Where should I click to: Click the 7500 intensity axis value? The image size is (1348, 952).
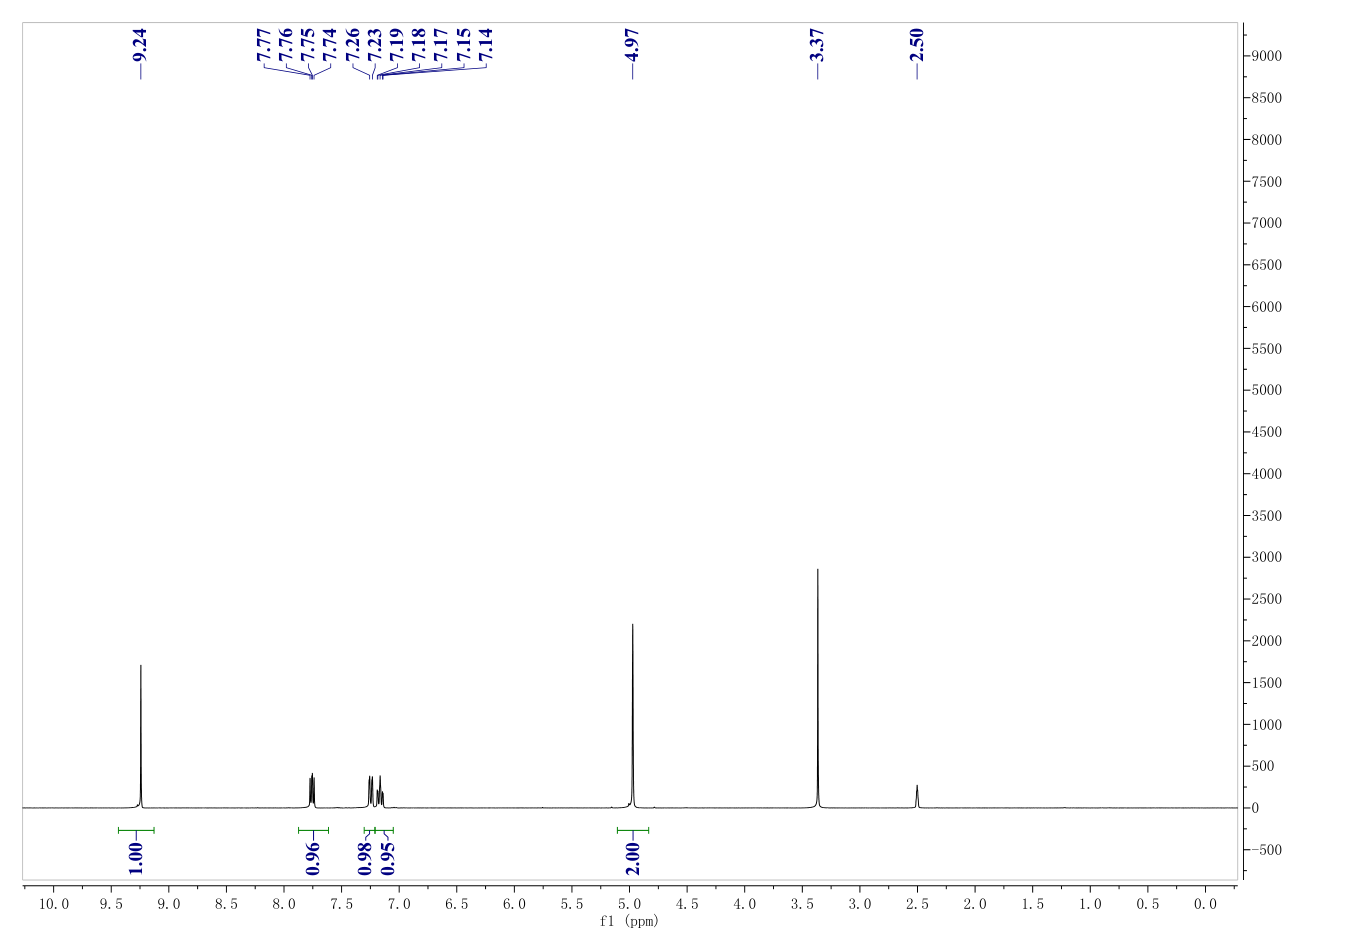[x=1265, y=182]
